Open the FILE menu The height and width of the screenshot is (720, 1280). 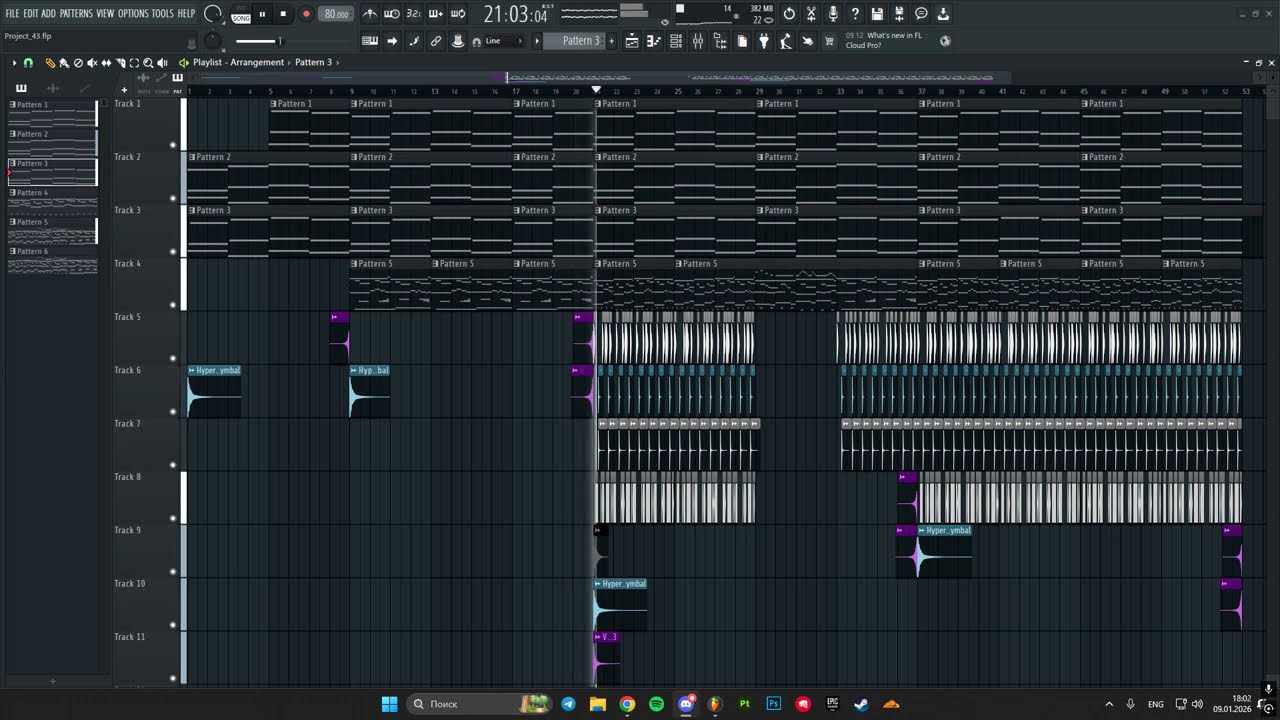[x=12, y=13]
